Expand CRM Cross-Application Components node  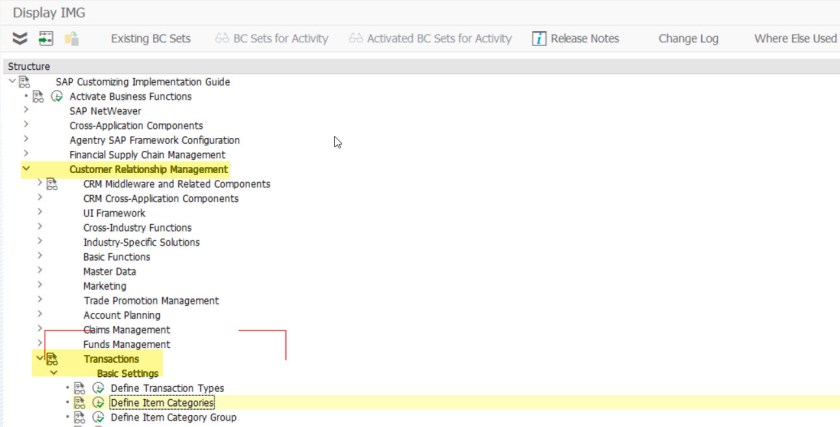pos(40,197)
